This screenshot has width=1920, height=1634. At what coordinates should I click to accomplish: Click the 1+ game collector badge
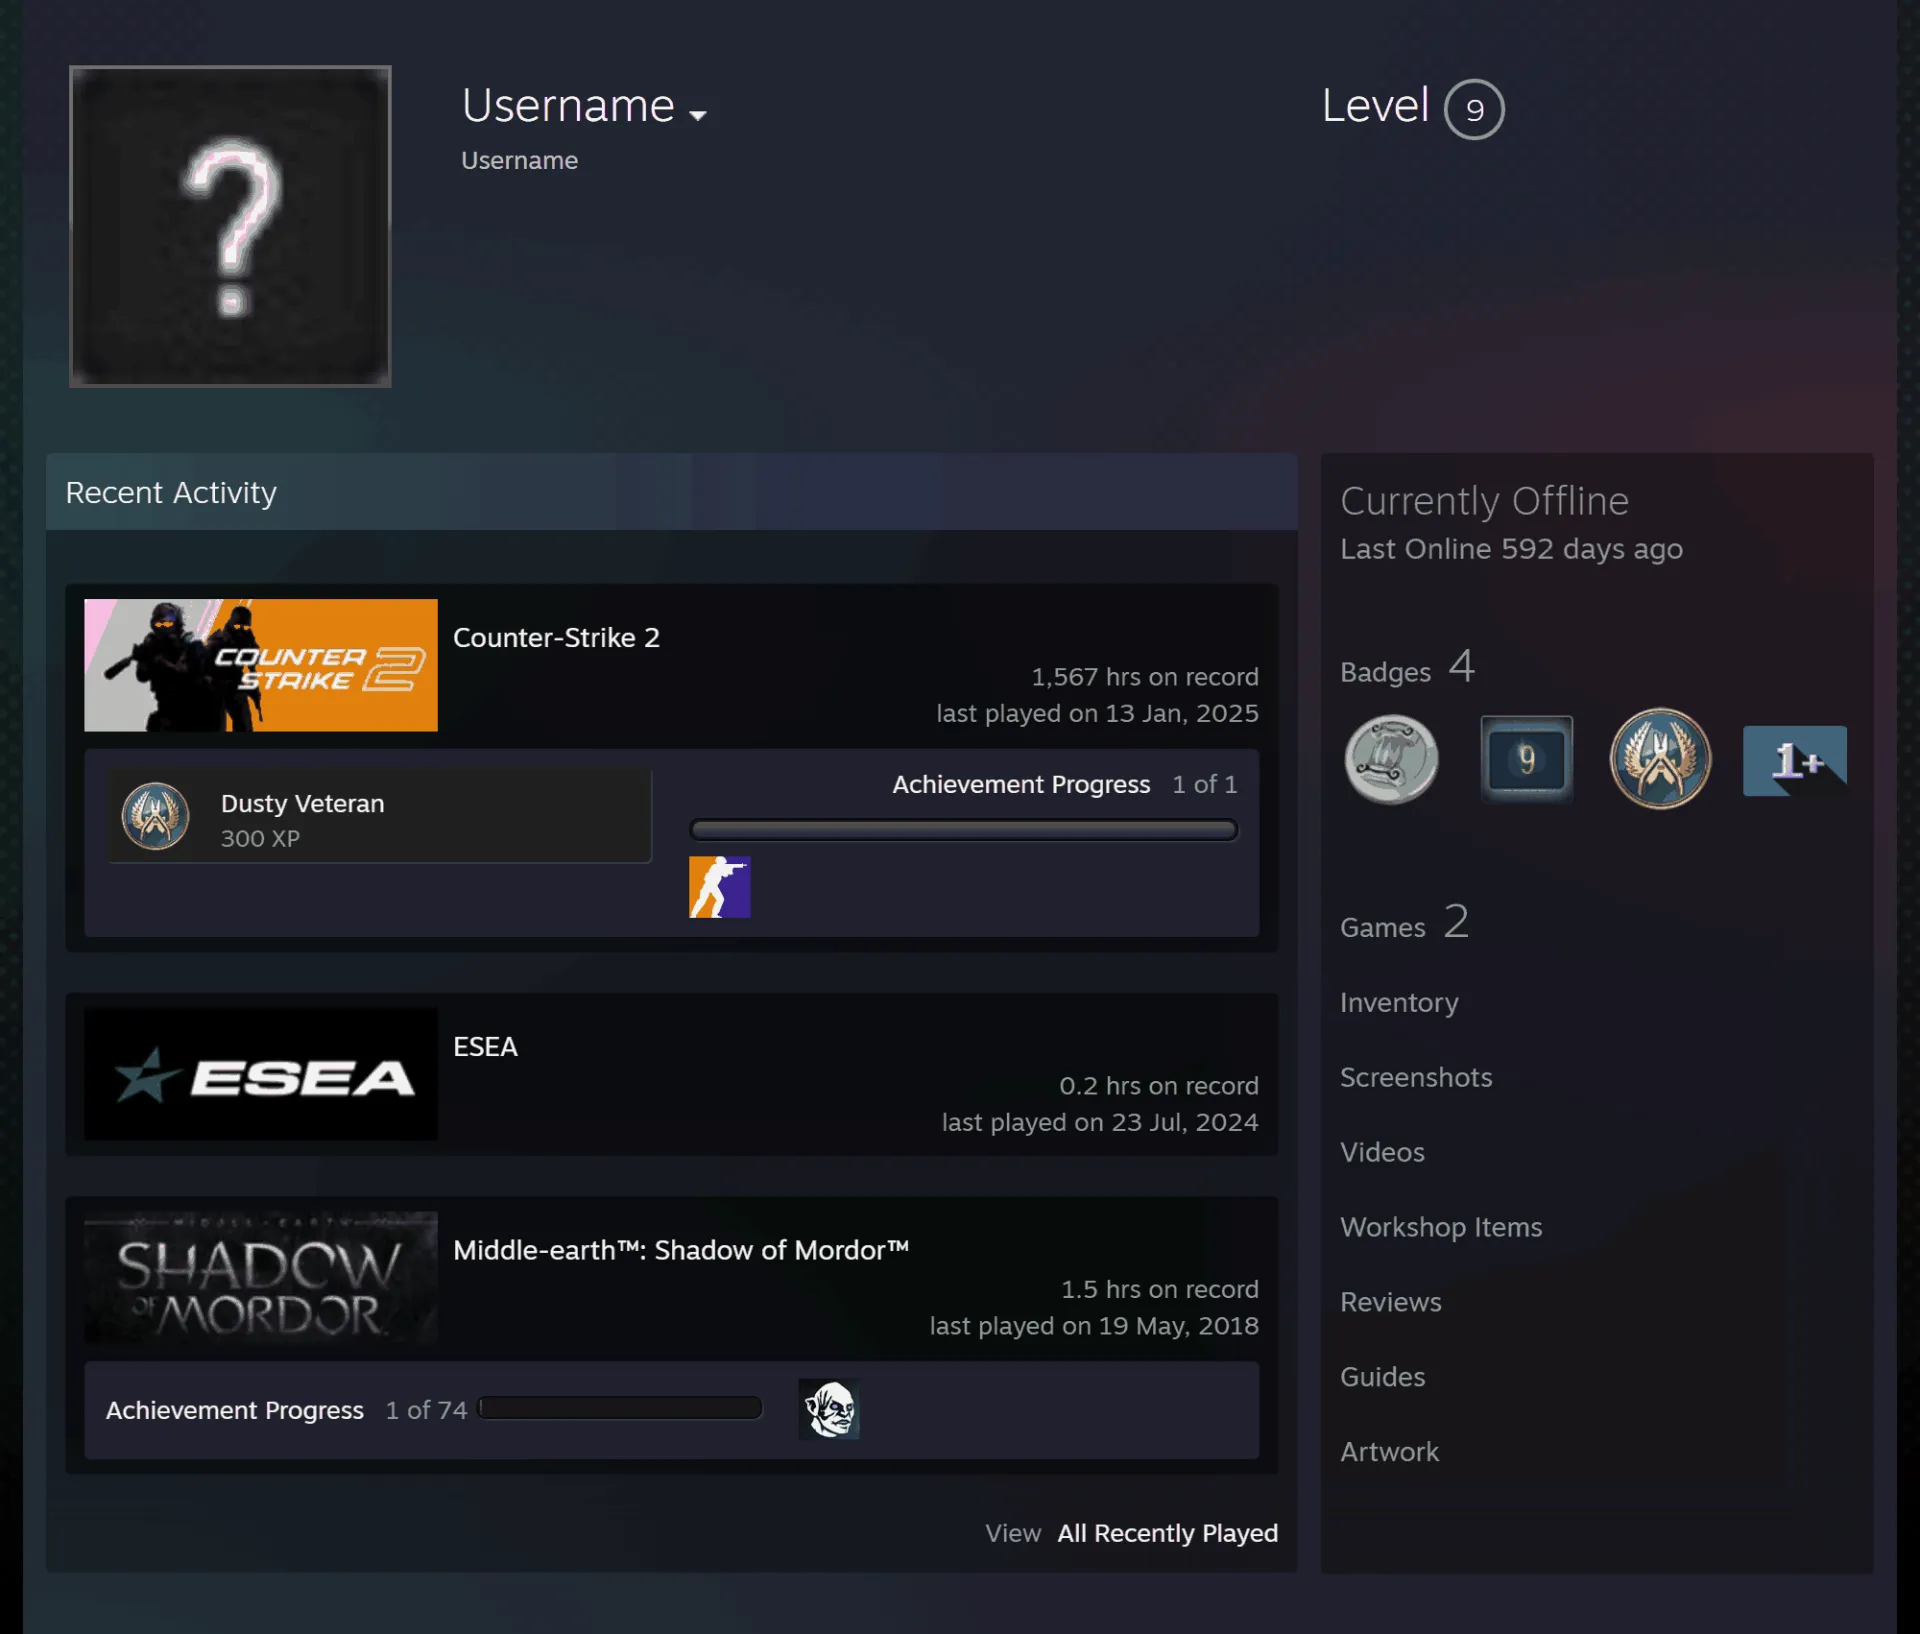pyautogui.click(x=1794, y=761)
